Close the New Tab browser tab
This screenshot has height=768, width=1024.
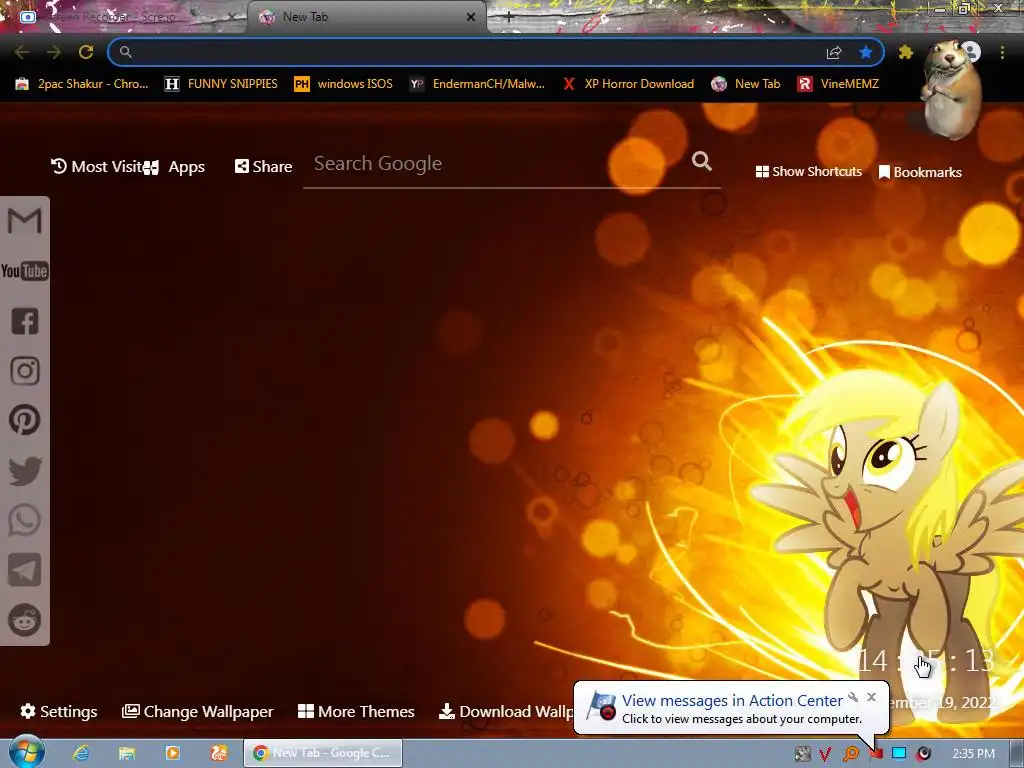471,17
